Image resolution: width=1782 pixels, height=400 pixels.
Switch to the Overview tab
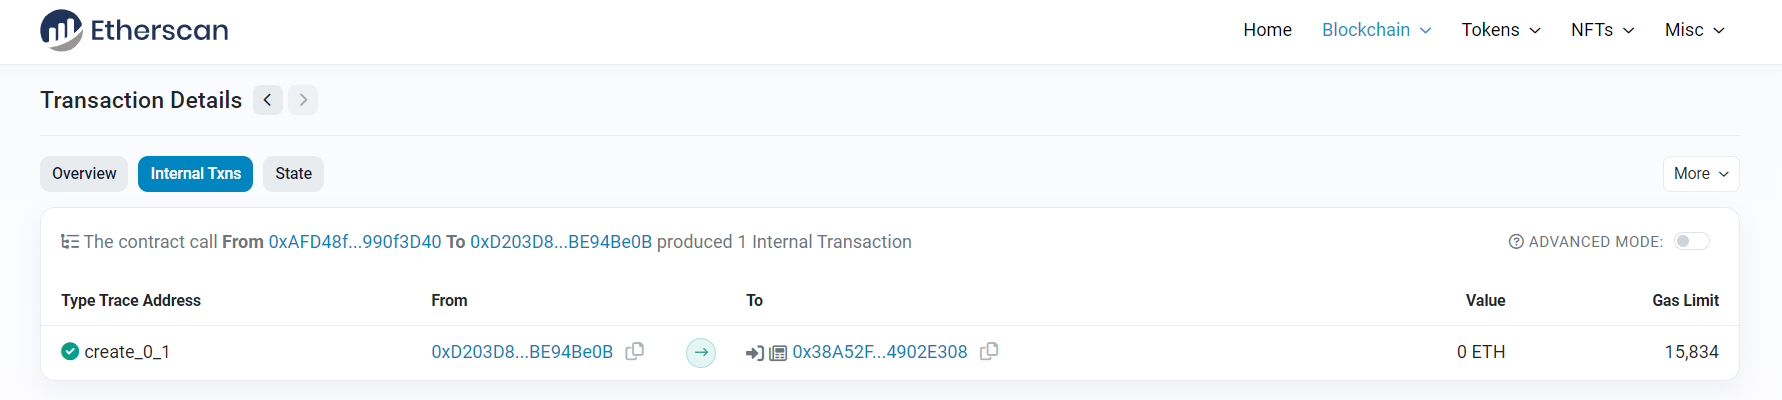click(x=84, y=174)
